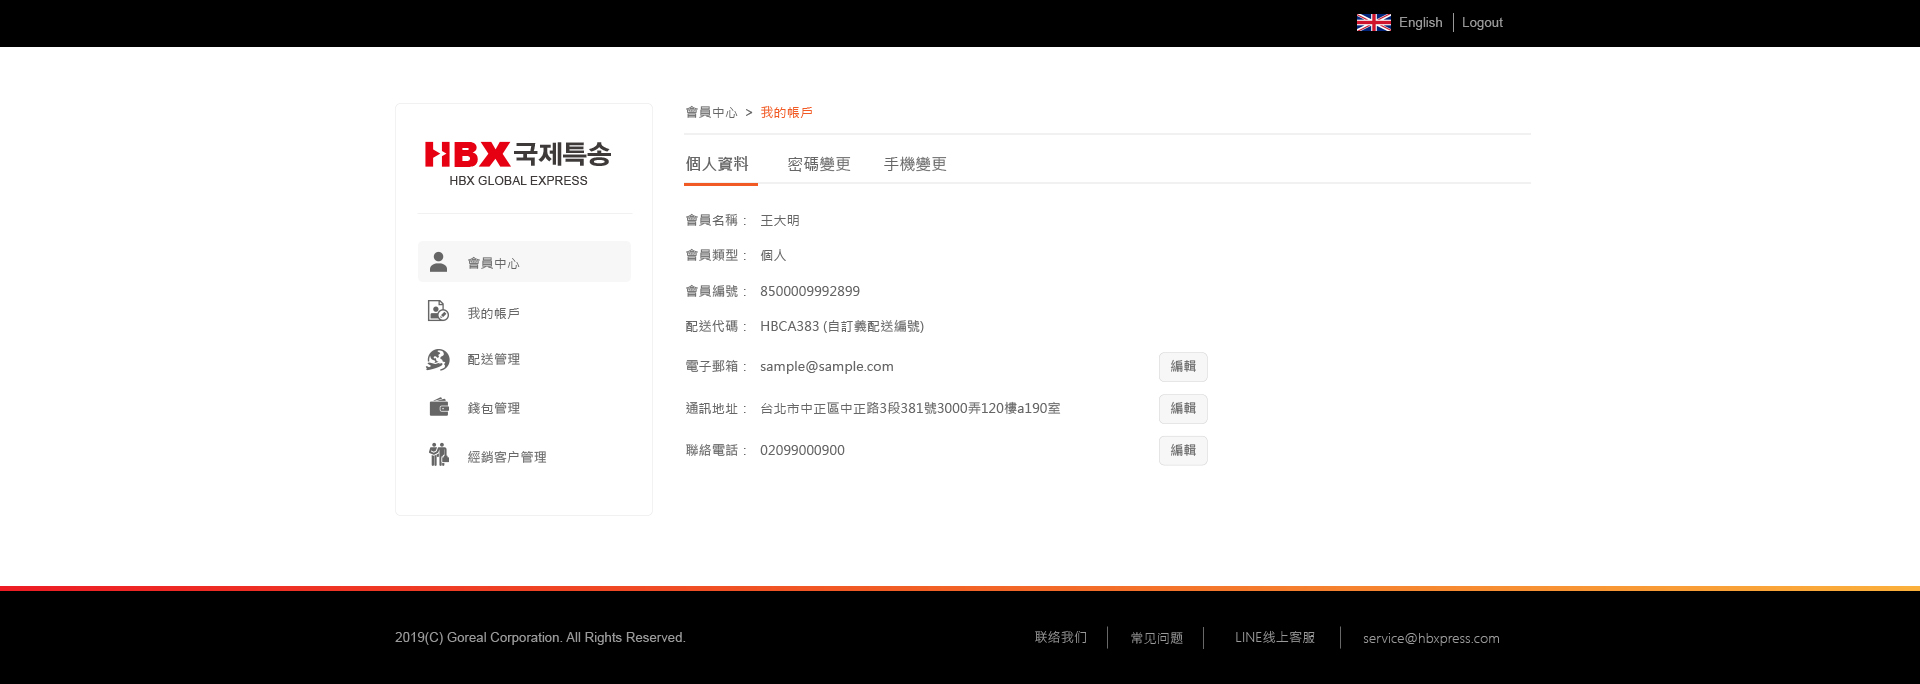1920x684 pixels.
Task: Click the UK flag icon
Action: pos(1373,23)
